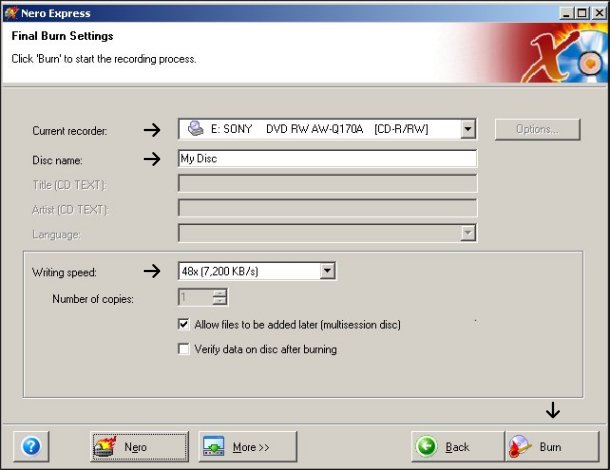Viewport: 610px width, 470px height.
Task: Click the disabled Options... button
Action: point(538,129)
